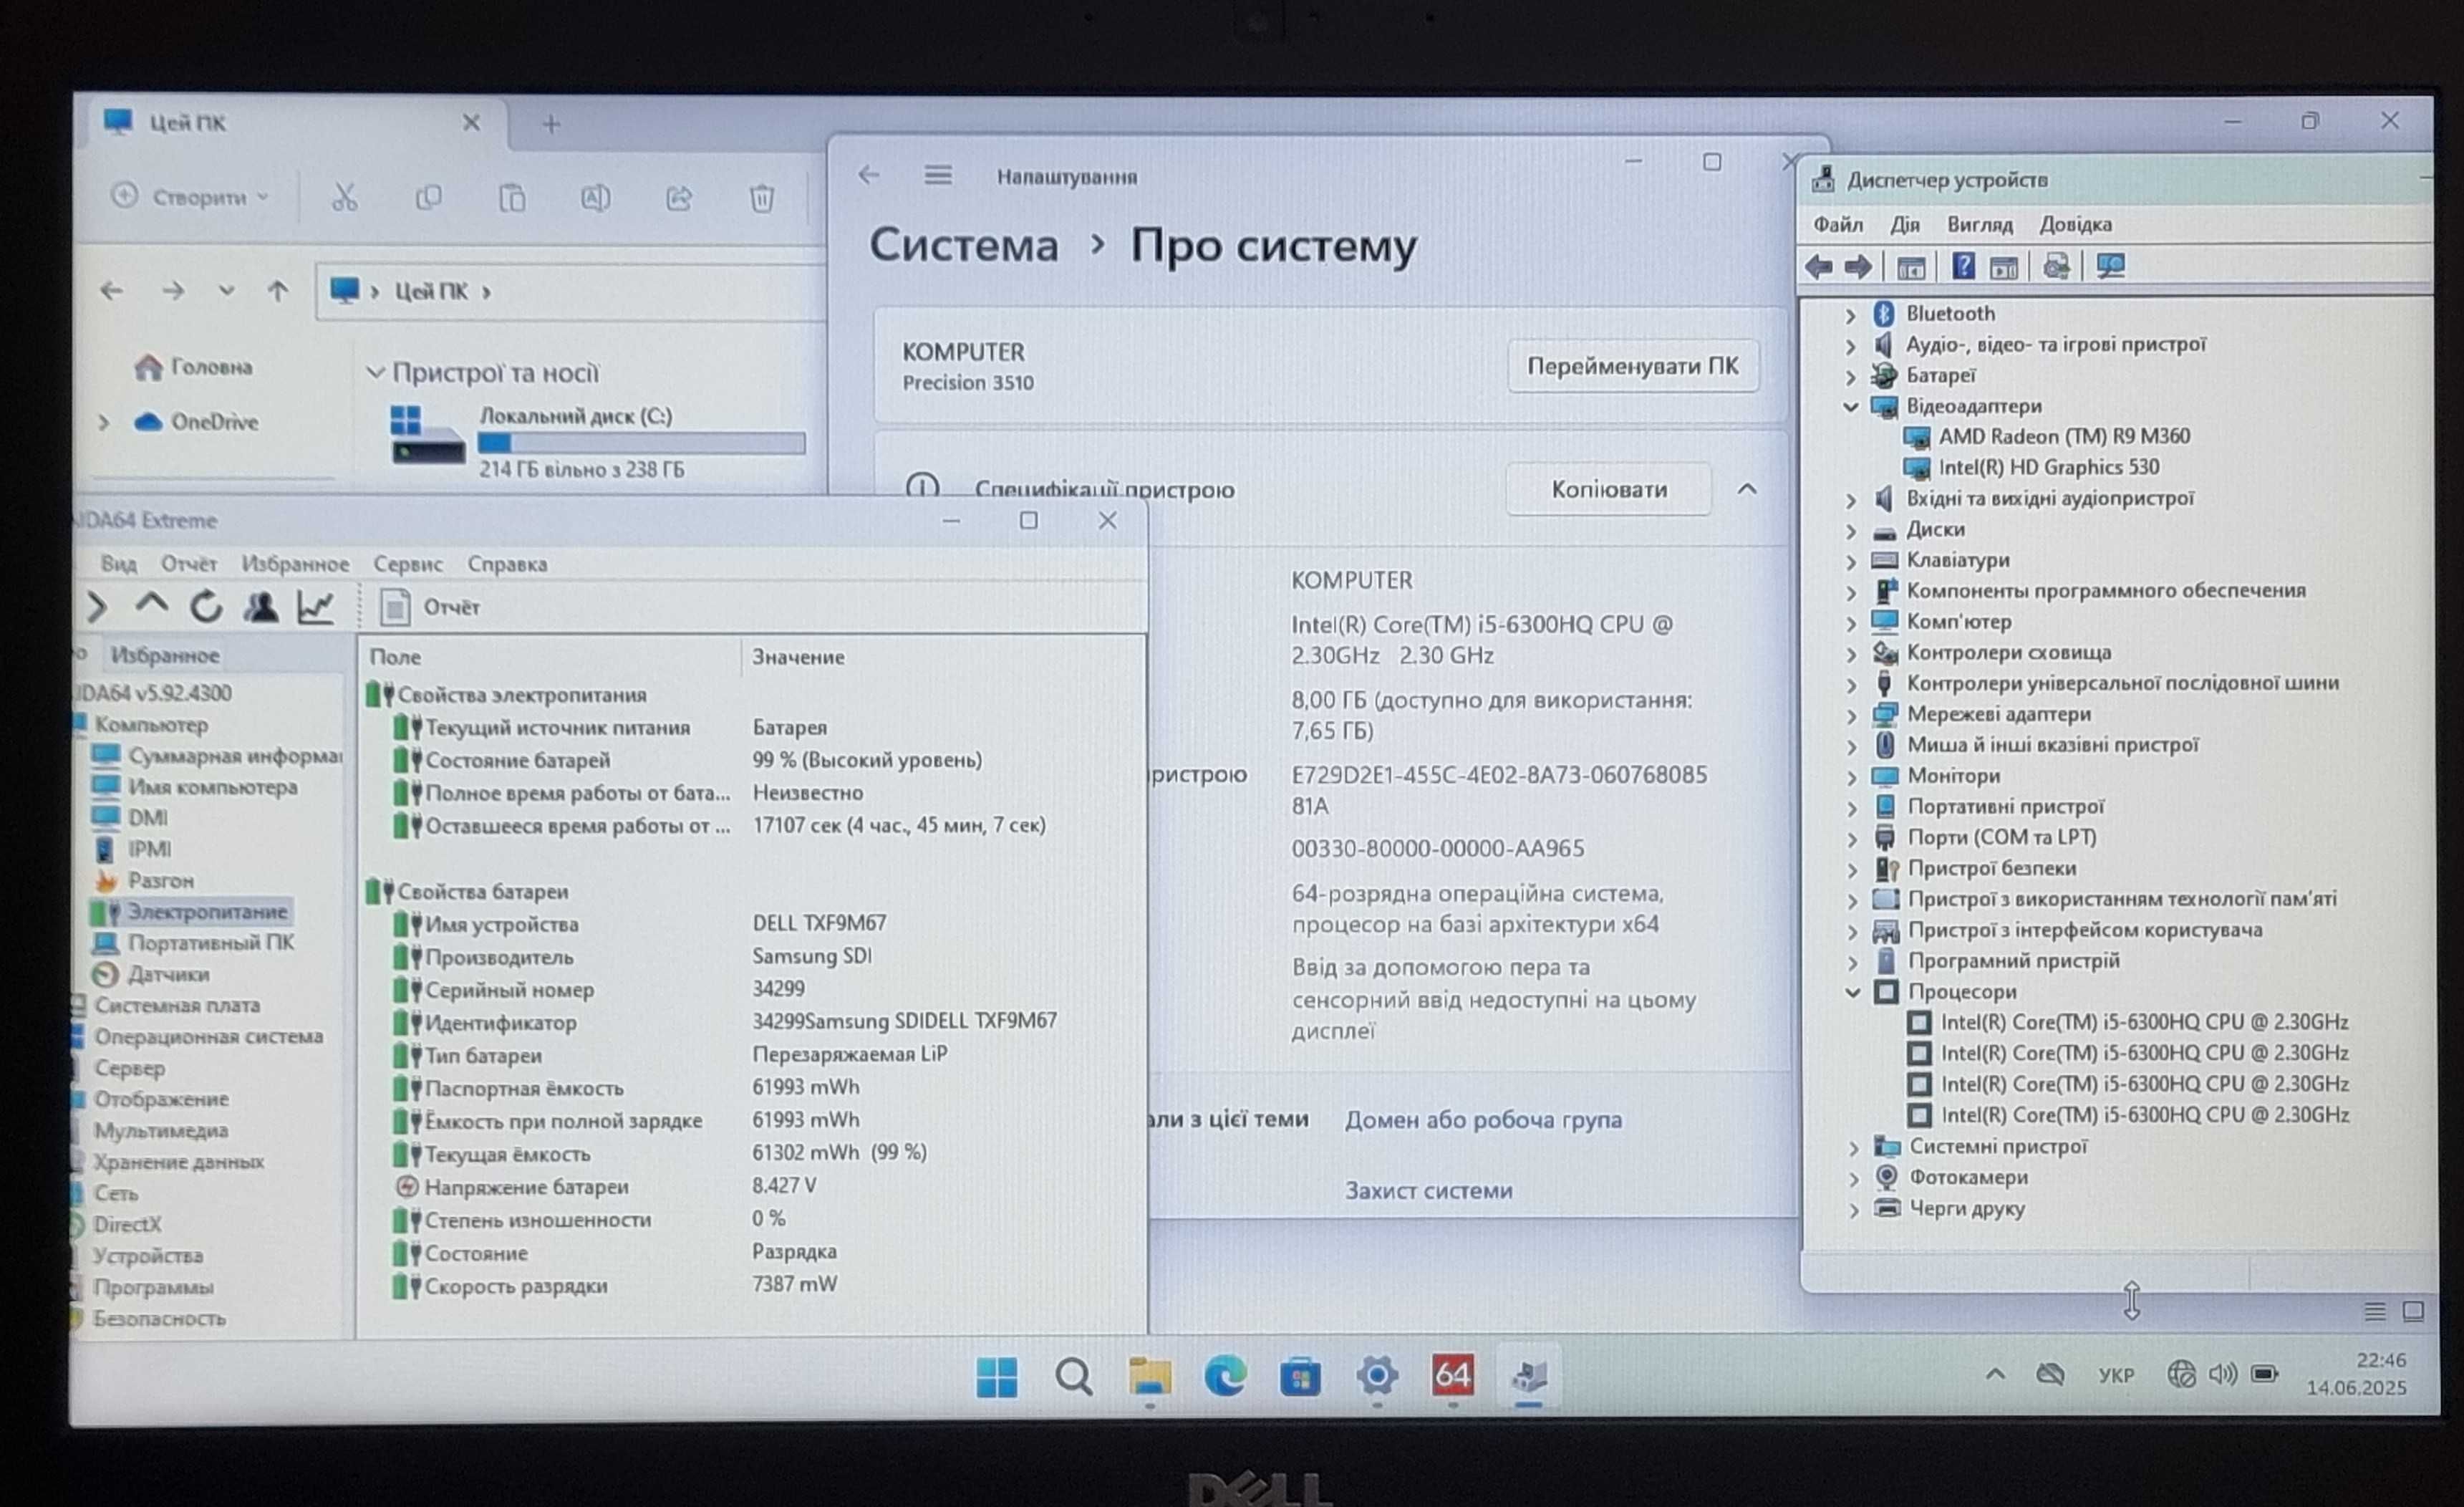Click the AIDA64 taskbar icon
The image size is (2464, 1507).
point(1452,1376)
